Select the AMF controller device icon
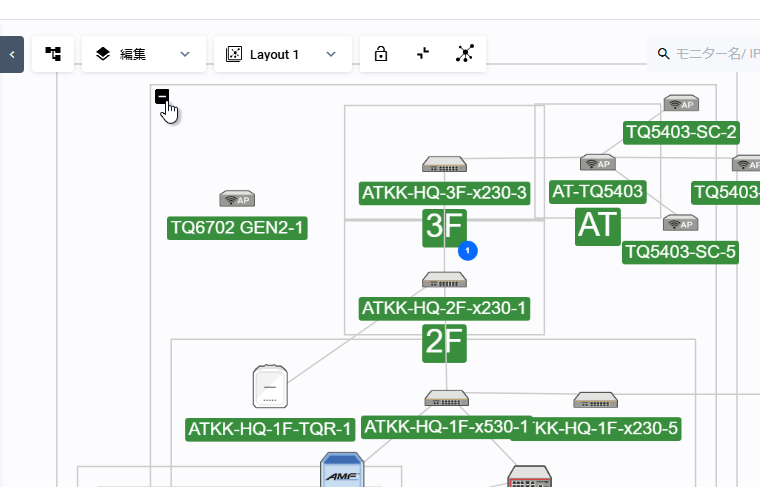This screenshot has width=760, height=487. pyautogui.click(x=342, y=470)
